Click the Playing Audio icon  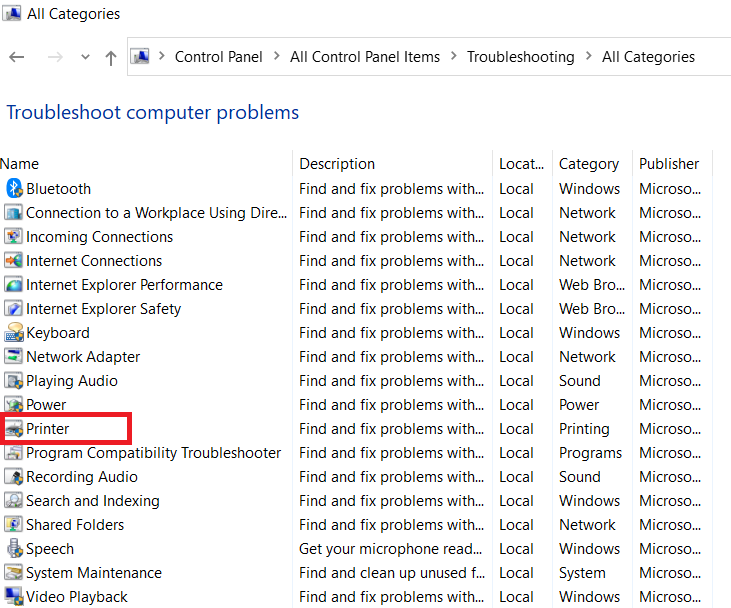[14, 380]
